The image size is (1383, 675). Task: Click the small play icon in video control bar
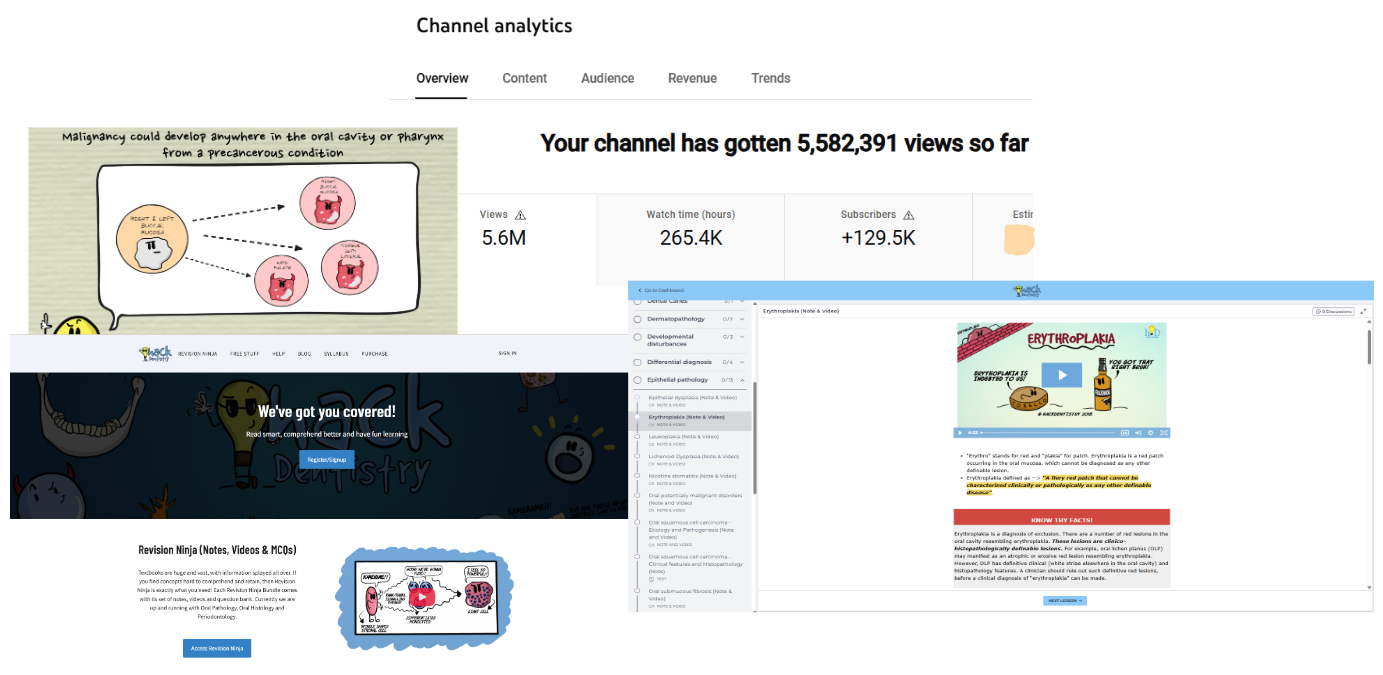[961, 433]
